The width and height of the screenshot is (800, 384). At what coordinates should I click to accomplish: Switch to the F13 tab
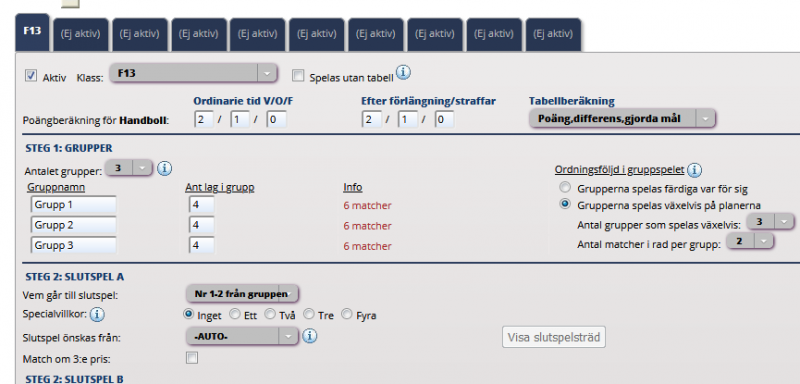tap(32, 31)
